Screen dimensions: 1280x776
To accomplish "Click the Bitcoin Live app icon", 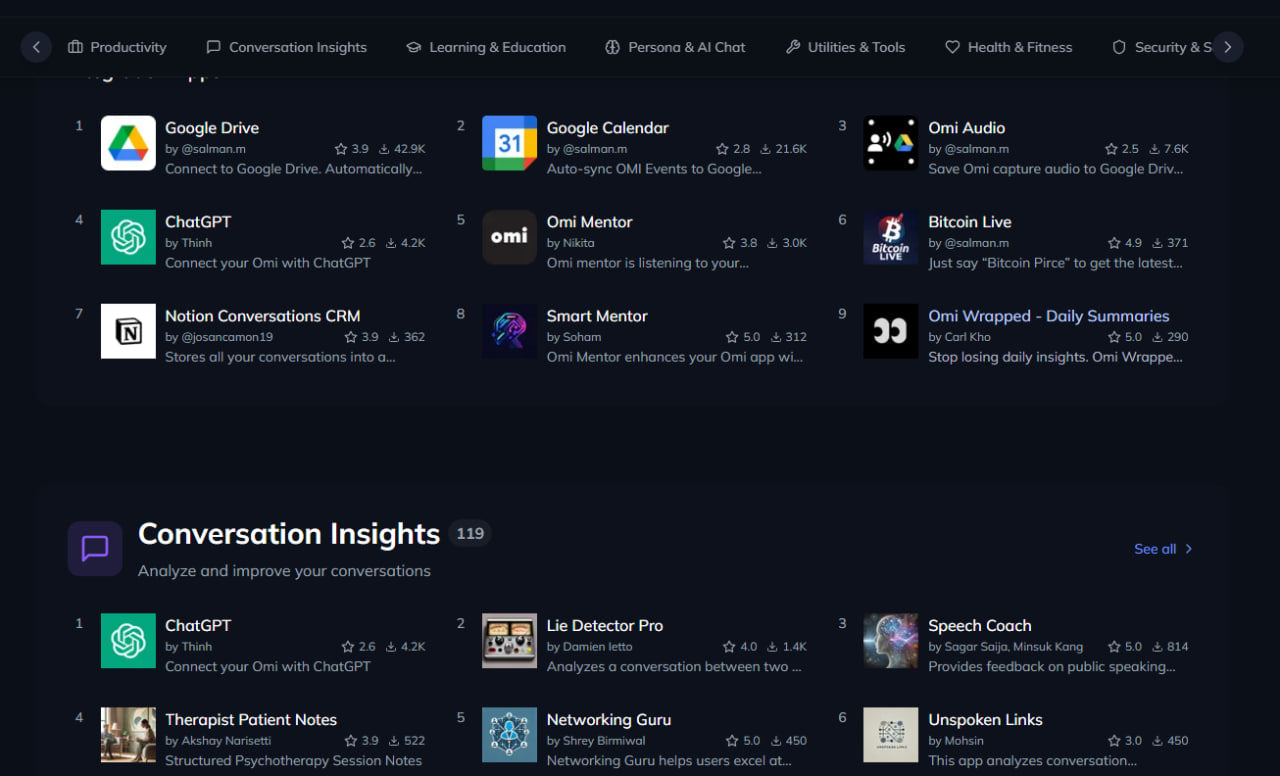I will click(889, 237).
